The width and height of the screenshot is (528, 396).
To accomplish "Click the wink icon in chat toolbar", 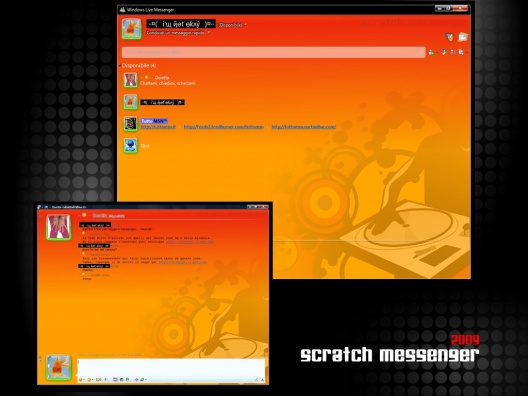I will coord(89,380).
